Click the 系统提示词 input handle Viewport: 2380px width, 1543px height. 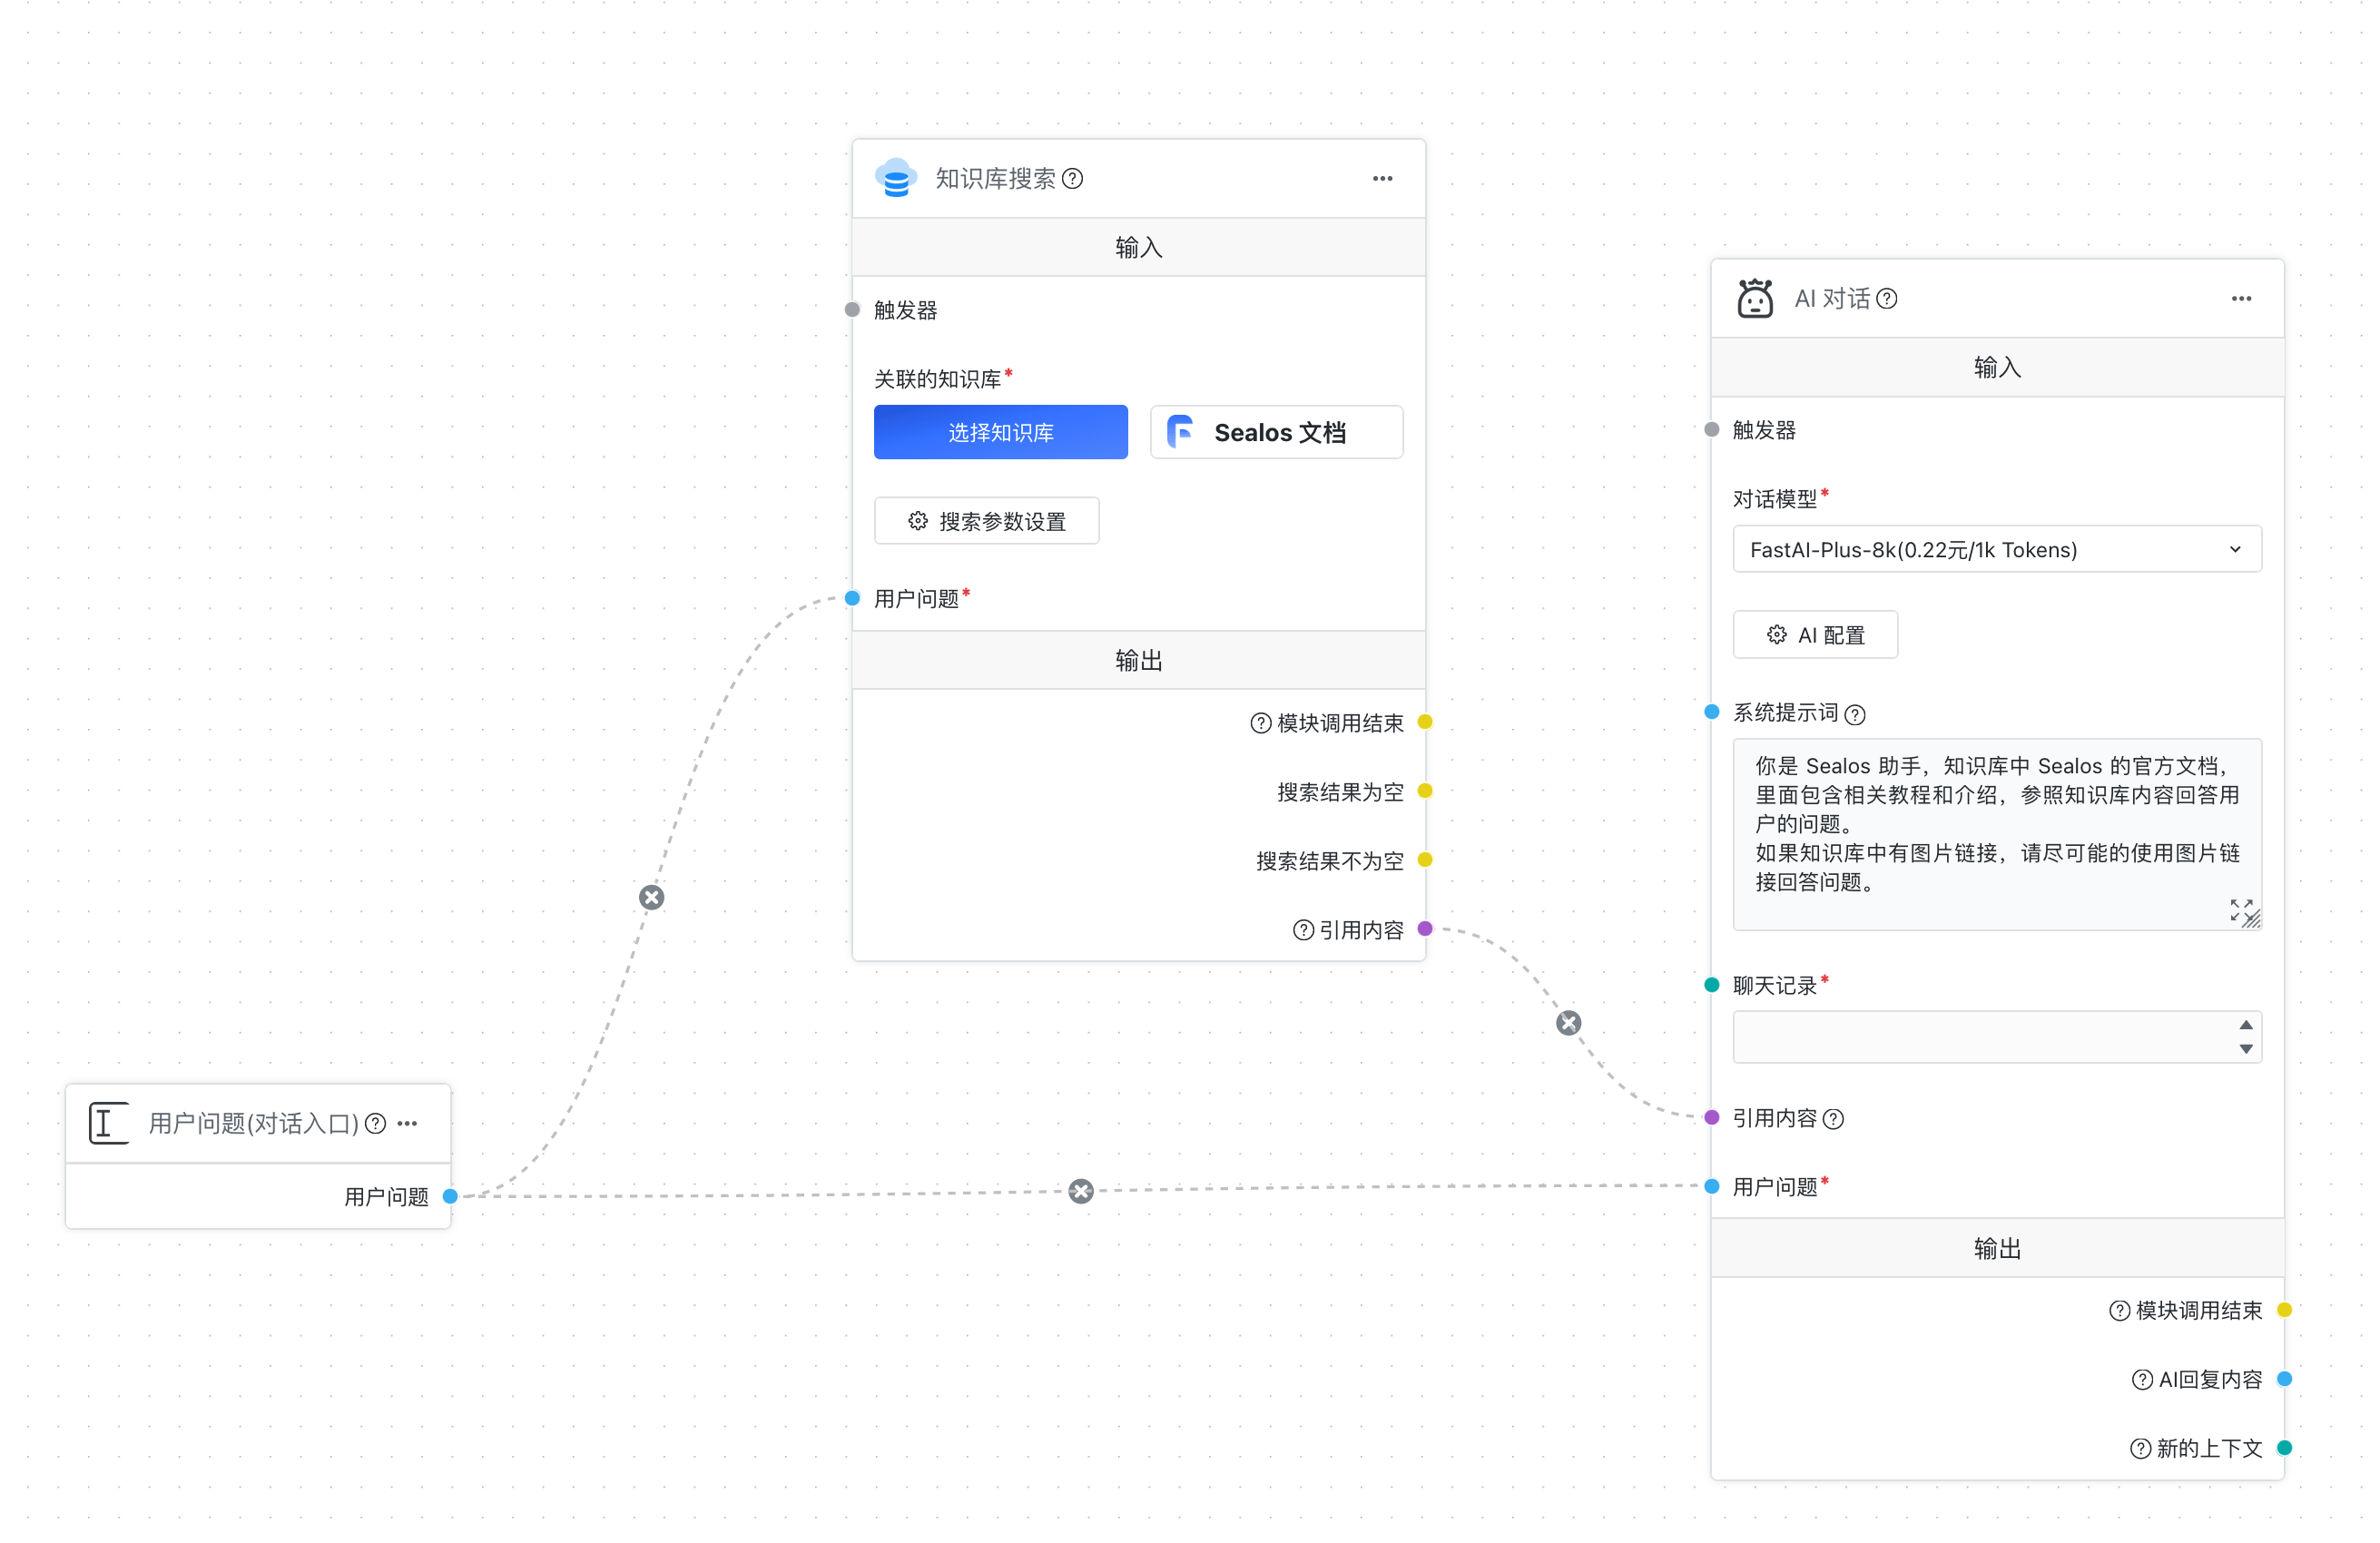point(1711,712)
